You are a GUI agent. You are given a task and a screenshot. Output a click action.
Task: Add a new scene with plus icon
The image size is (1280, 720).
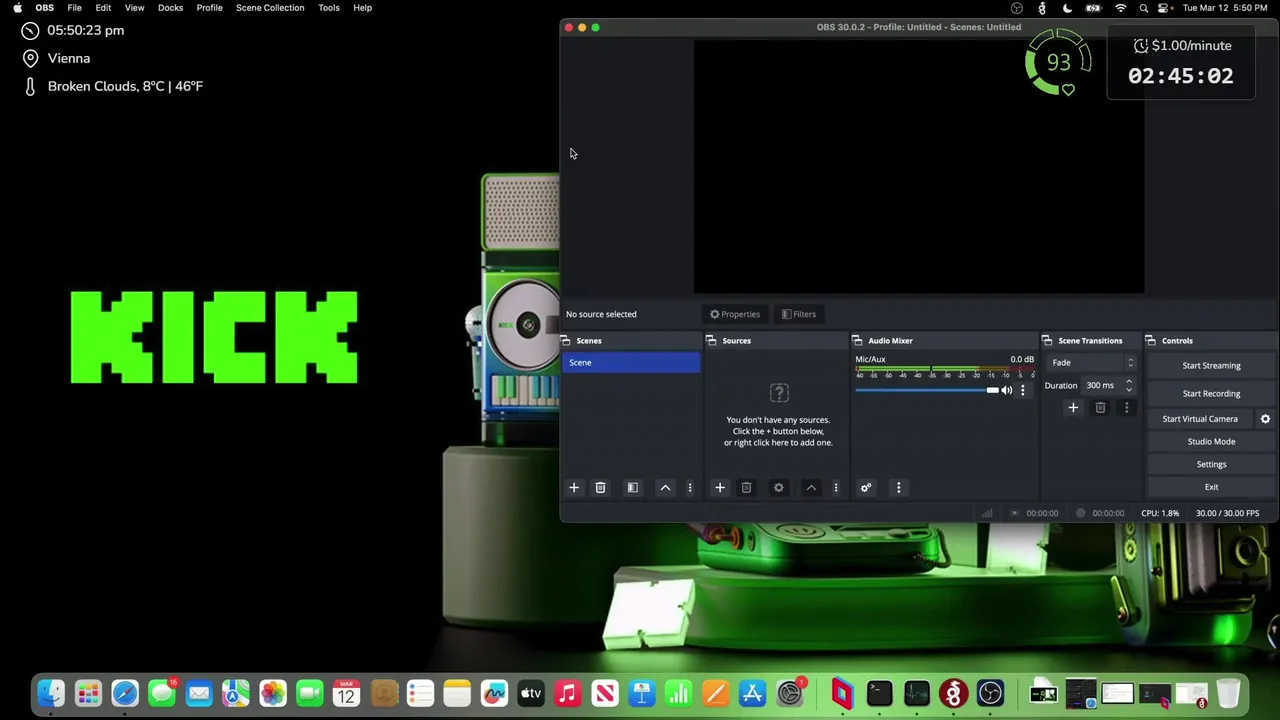click(574, 488)
